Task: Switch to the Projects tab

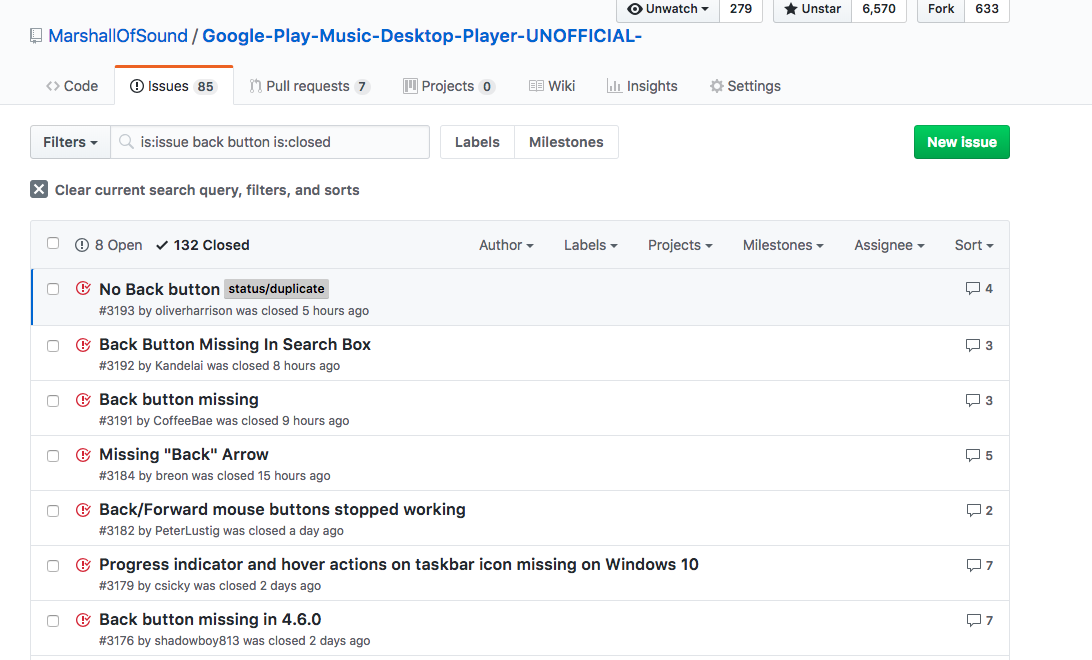Action: click(448, 86)
